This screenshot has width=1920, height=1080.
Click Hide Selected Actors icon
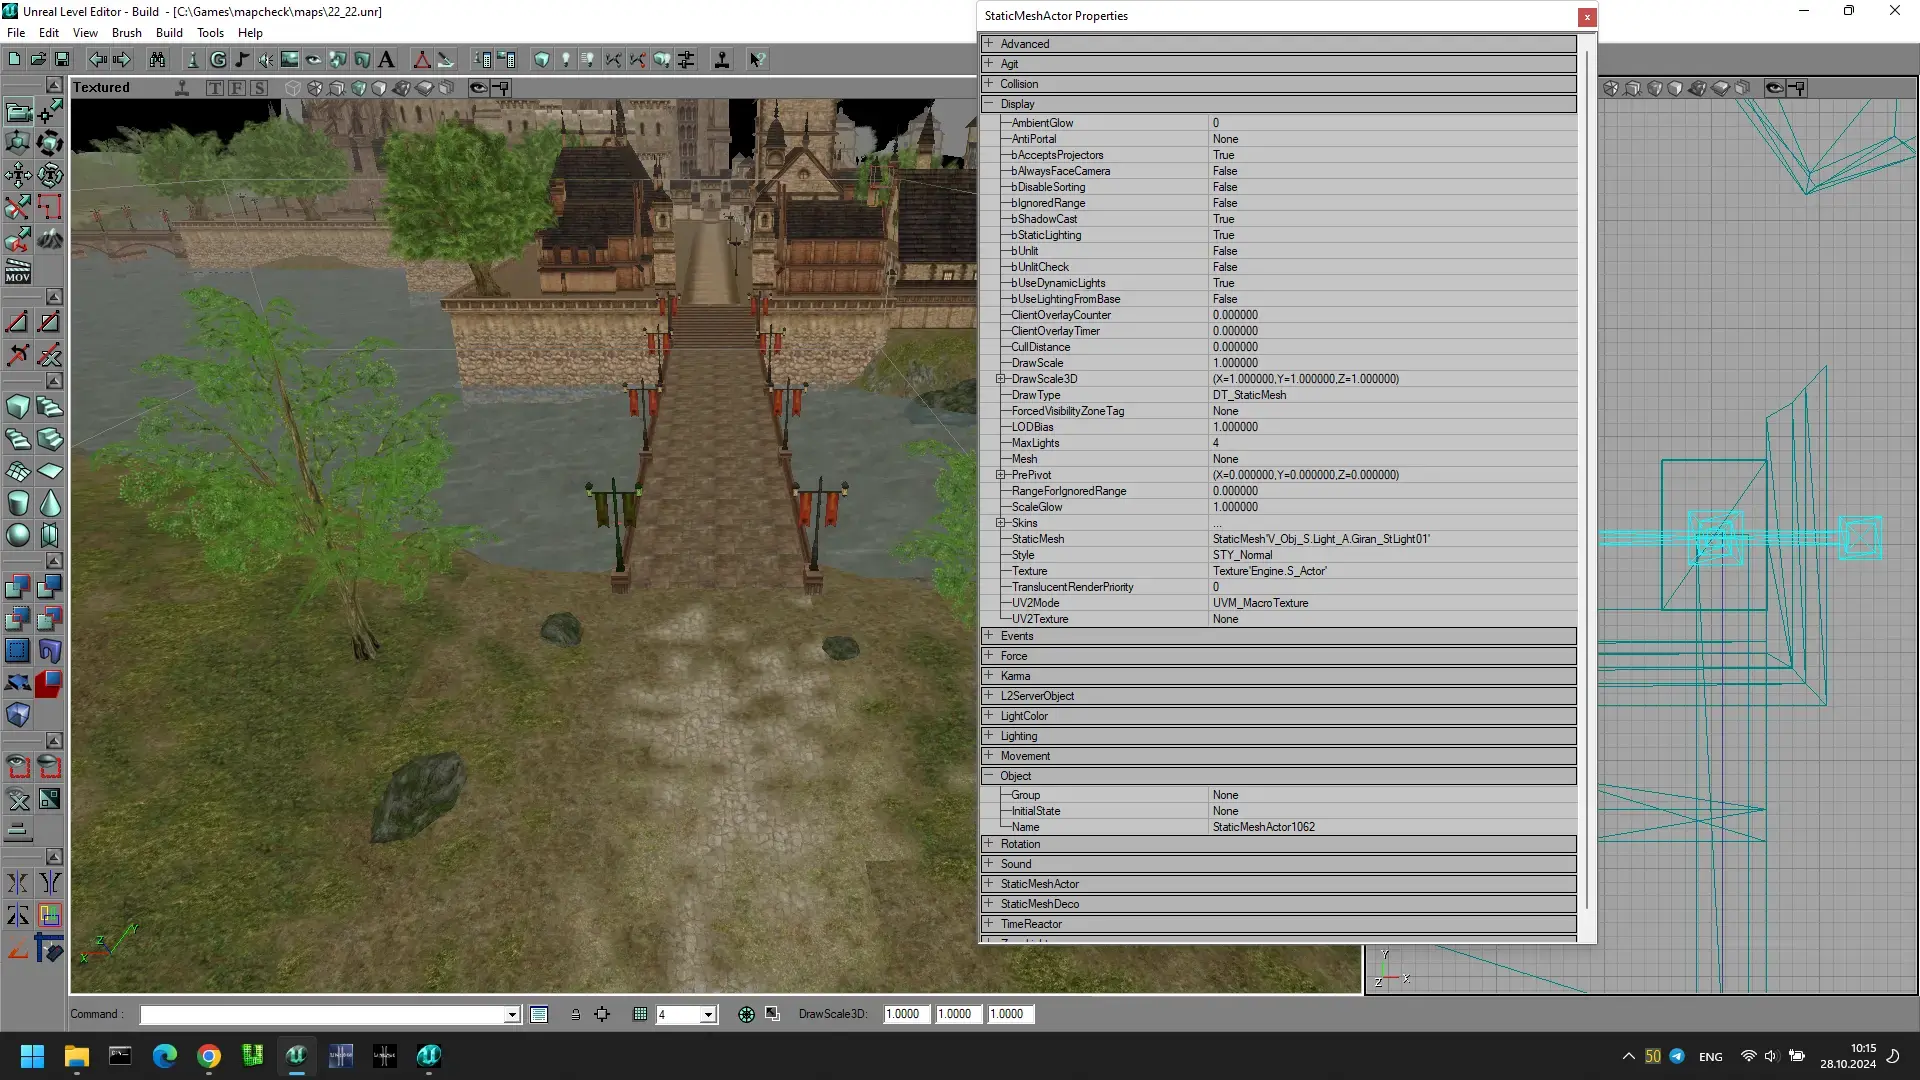tap(49, 767)
